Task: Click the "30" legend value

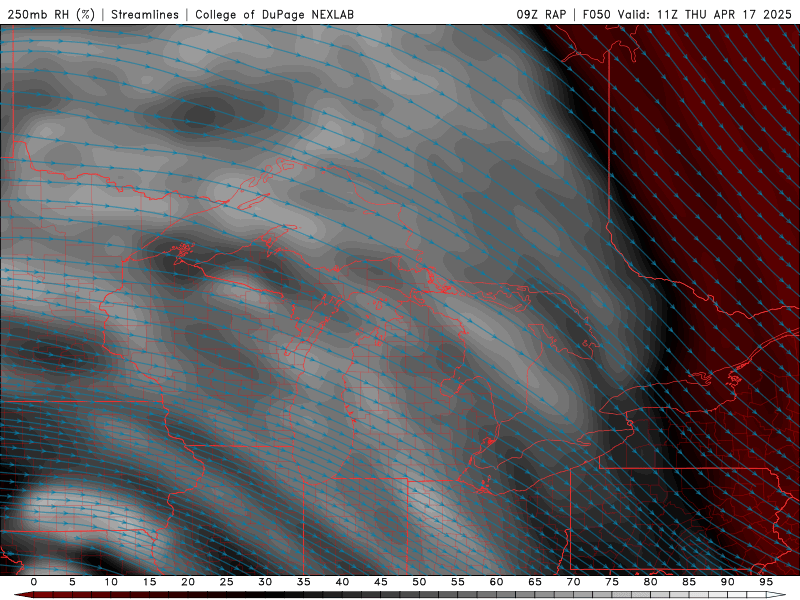Action: [265, 582]
